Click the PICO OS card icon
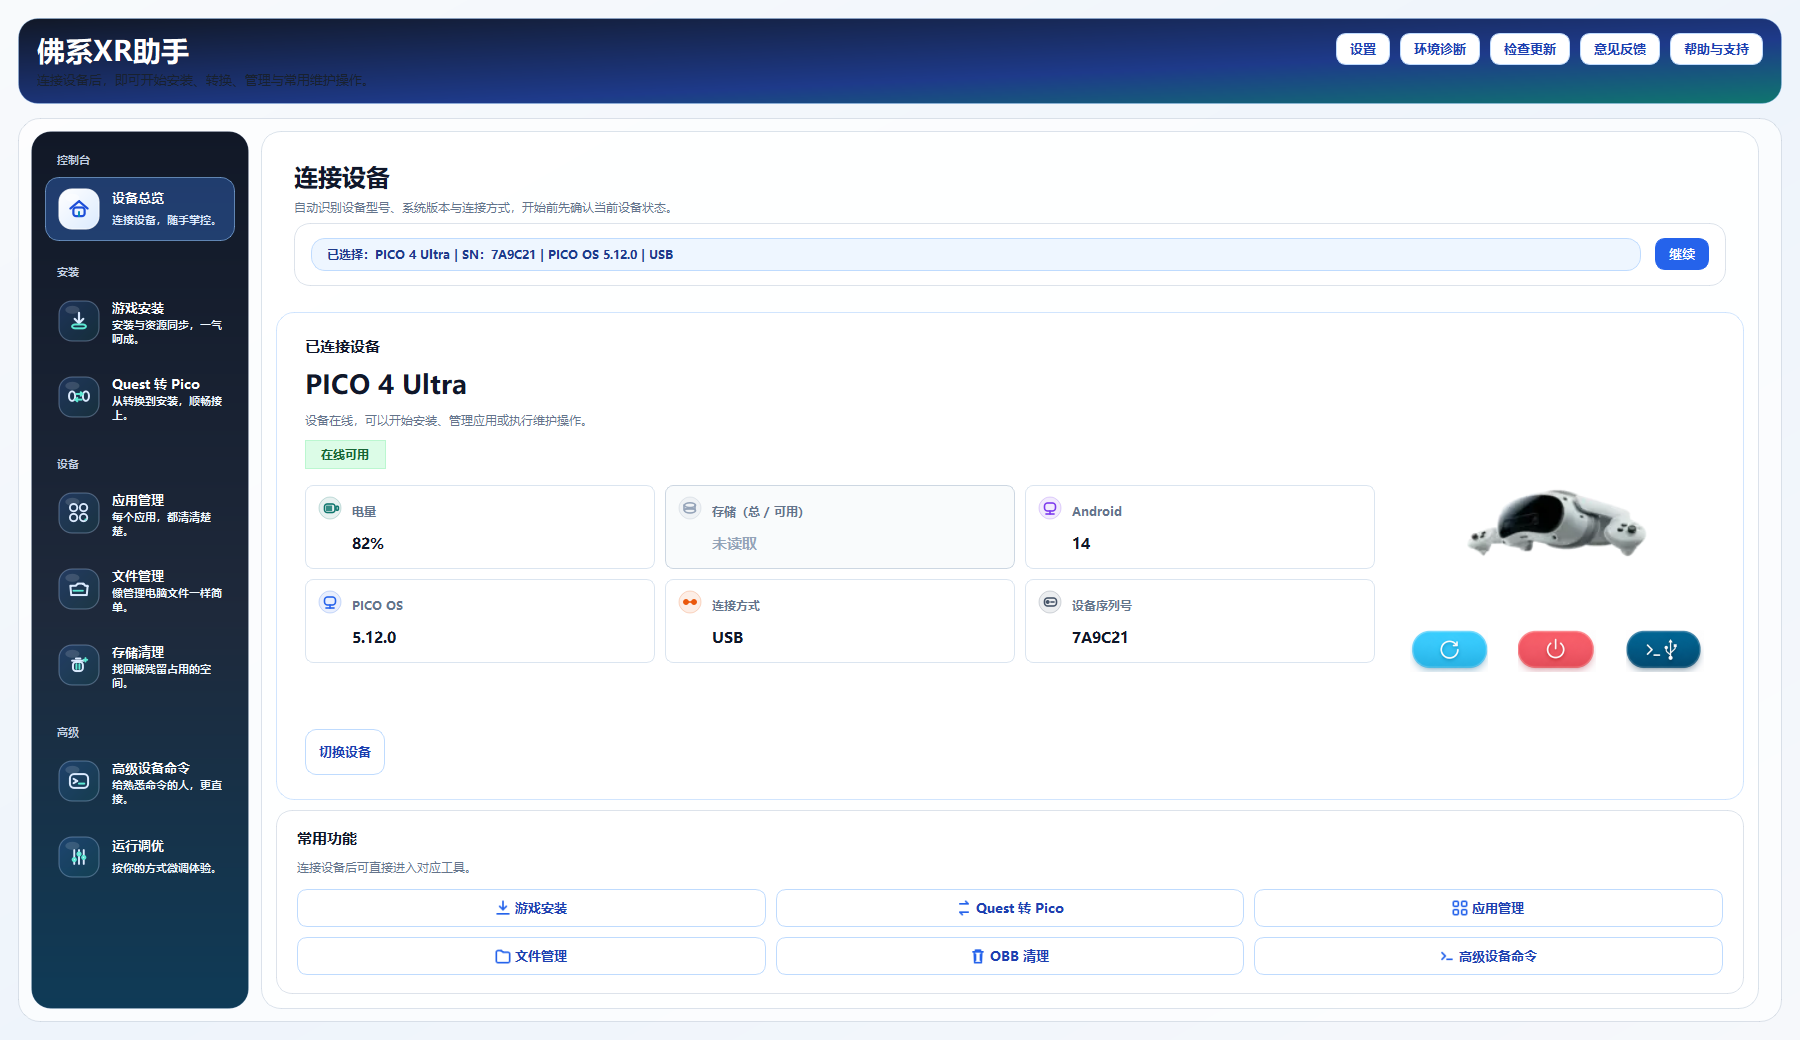Image resolution: width=1800 pixels, height=1040 pixels. (x=330, y=602)
